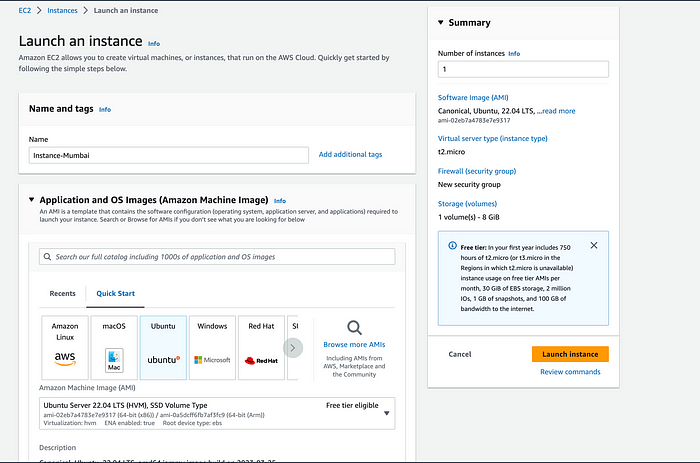Click the search magnifier icon in AMI catalog field
Screen dimensions: 700x463
pos(47,257)
